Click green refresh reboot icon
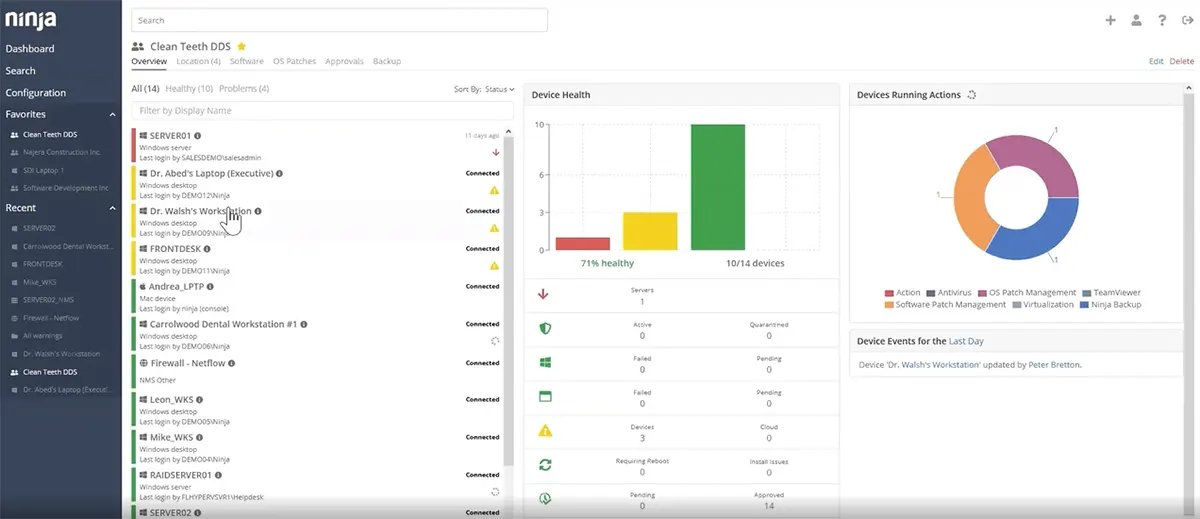The image size is (1200, 519). (545, 465)
